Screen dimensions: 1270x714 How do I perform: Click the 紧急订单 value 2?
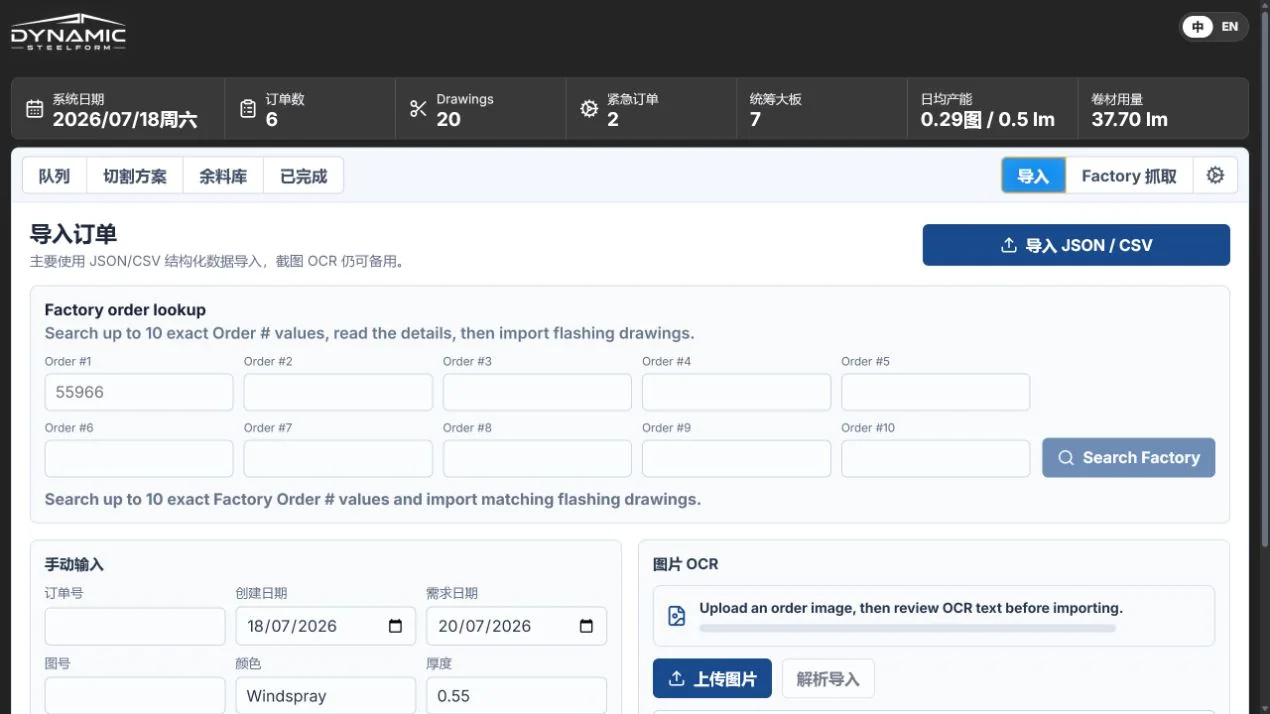coord(613,120)
